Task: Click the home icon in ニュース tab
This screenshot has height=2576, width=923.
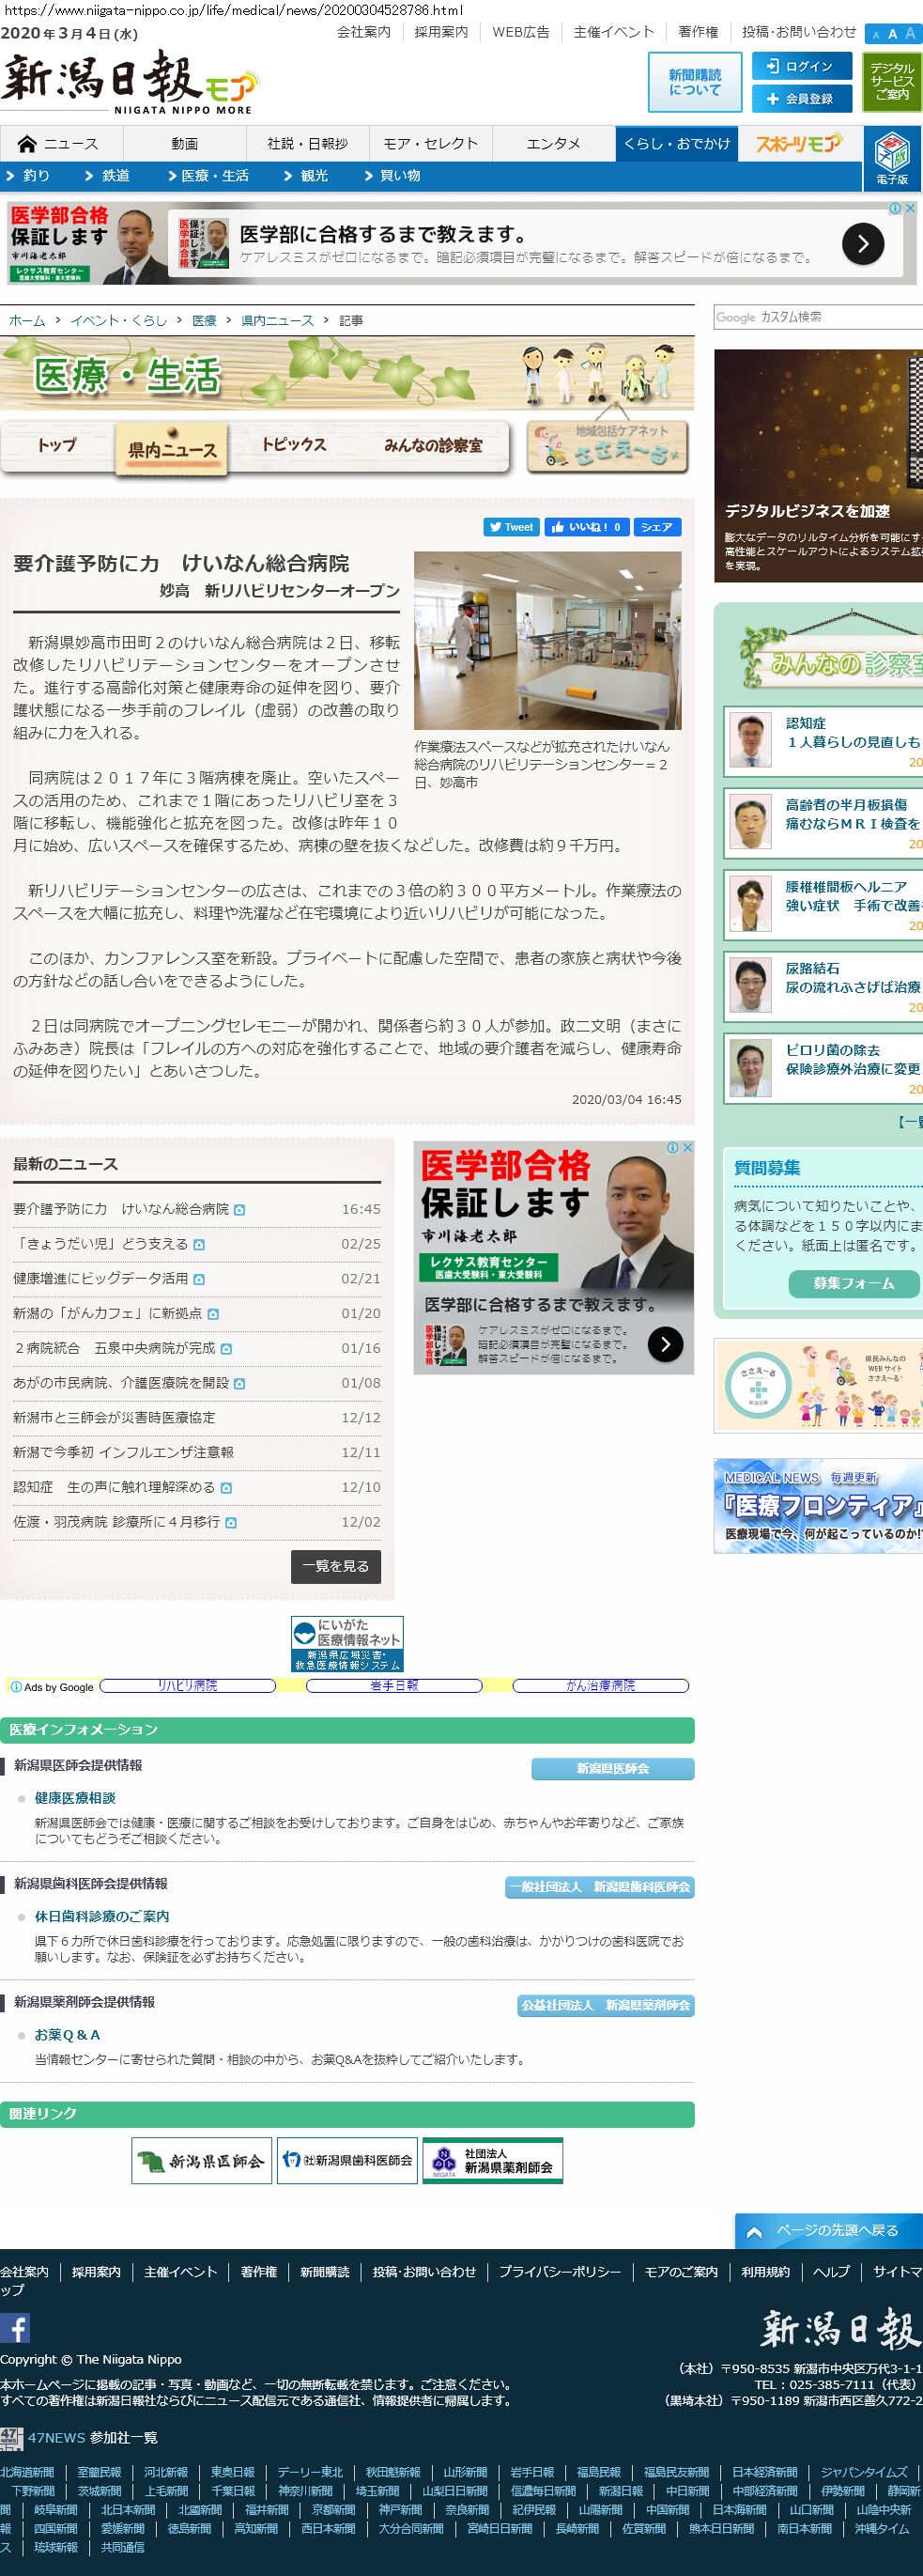Action: [x=27, y=144]
